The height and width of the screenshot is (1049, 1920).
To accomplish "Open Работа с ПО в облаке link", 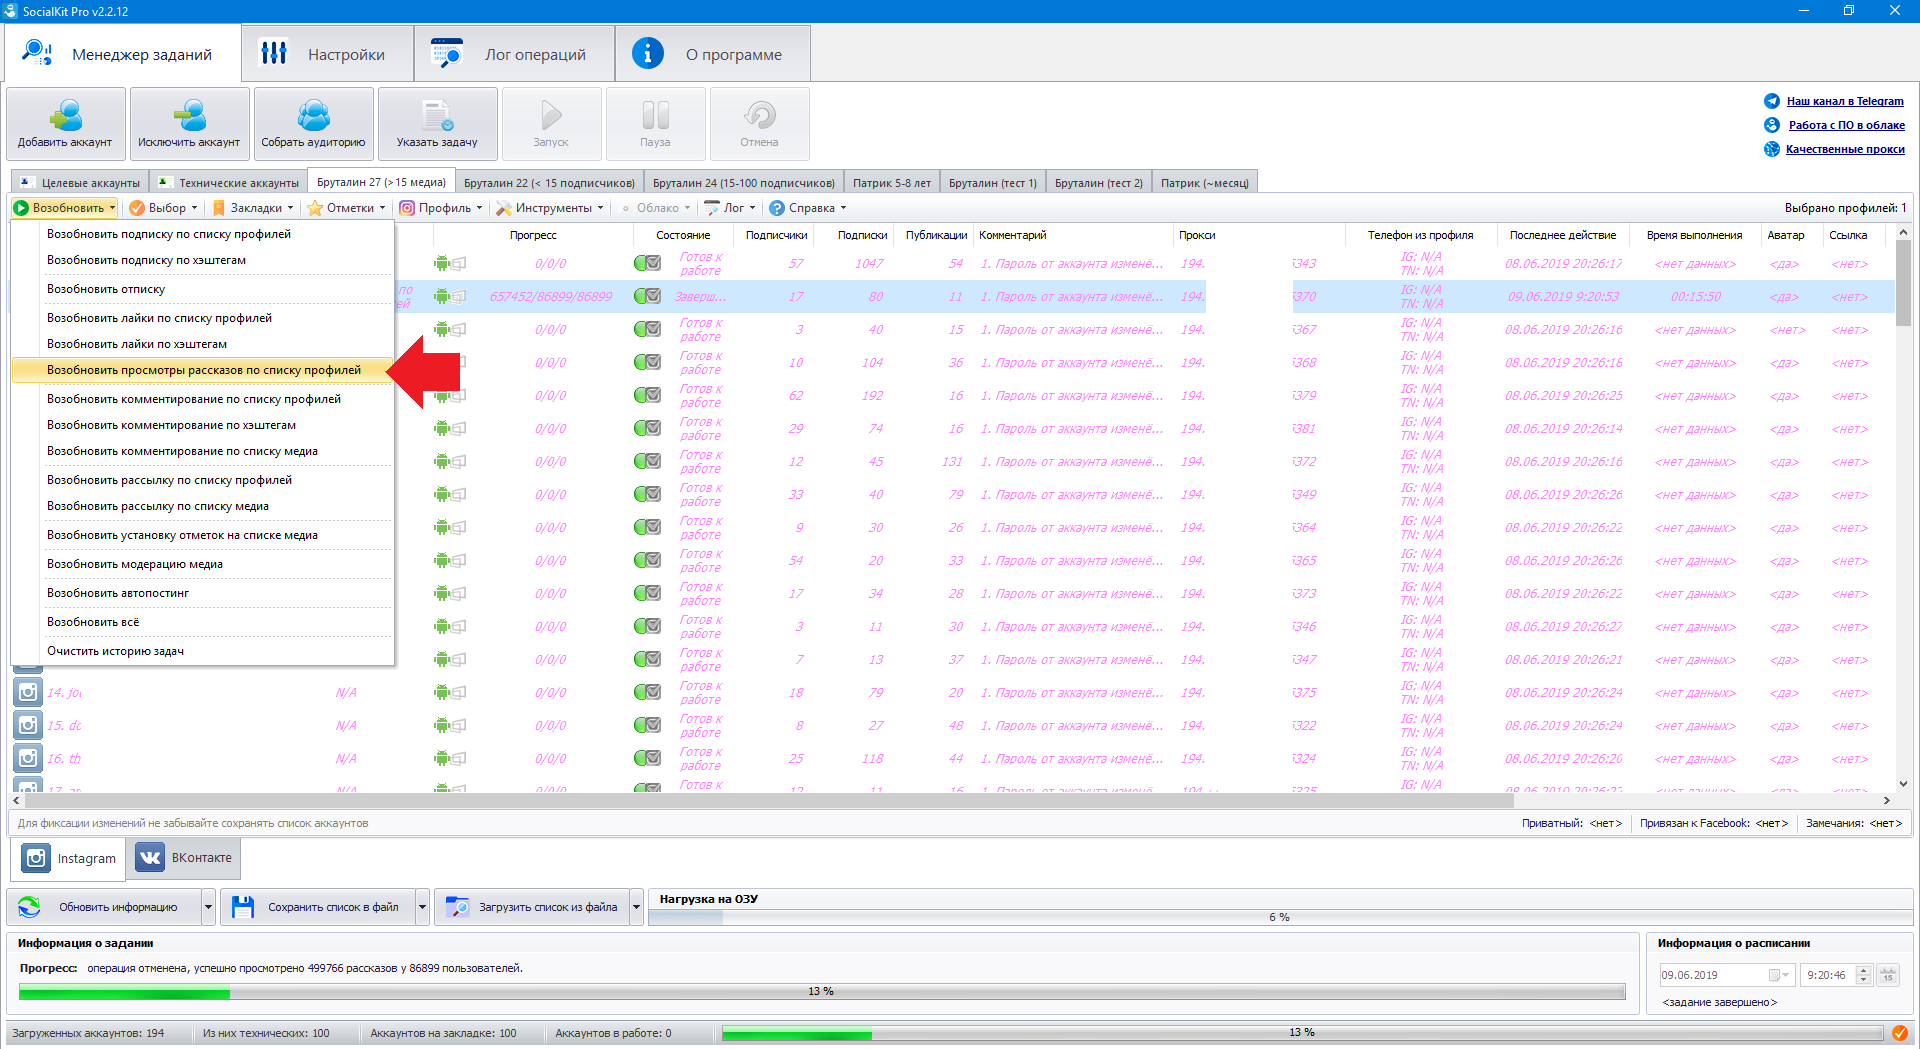I will pos(1846,125).
